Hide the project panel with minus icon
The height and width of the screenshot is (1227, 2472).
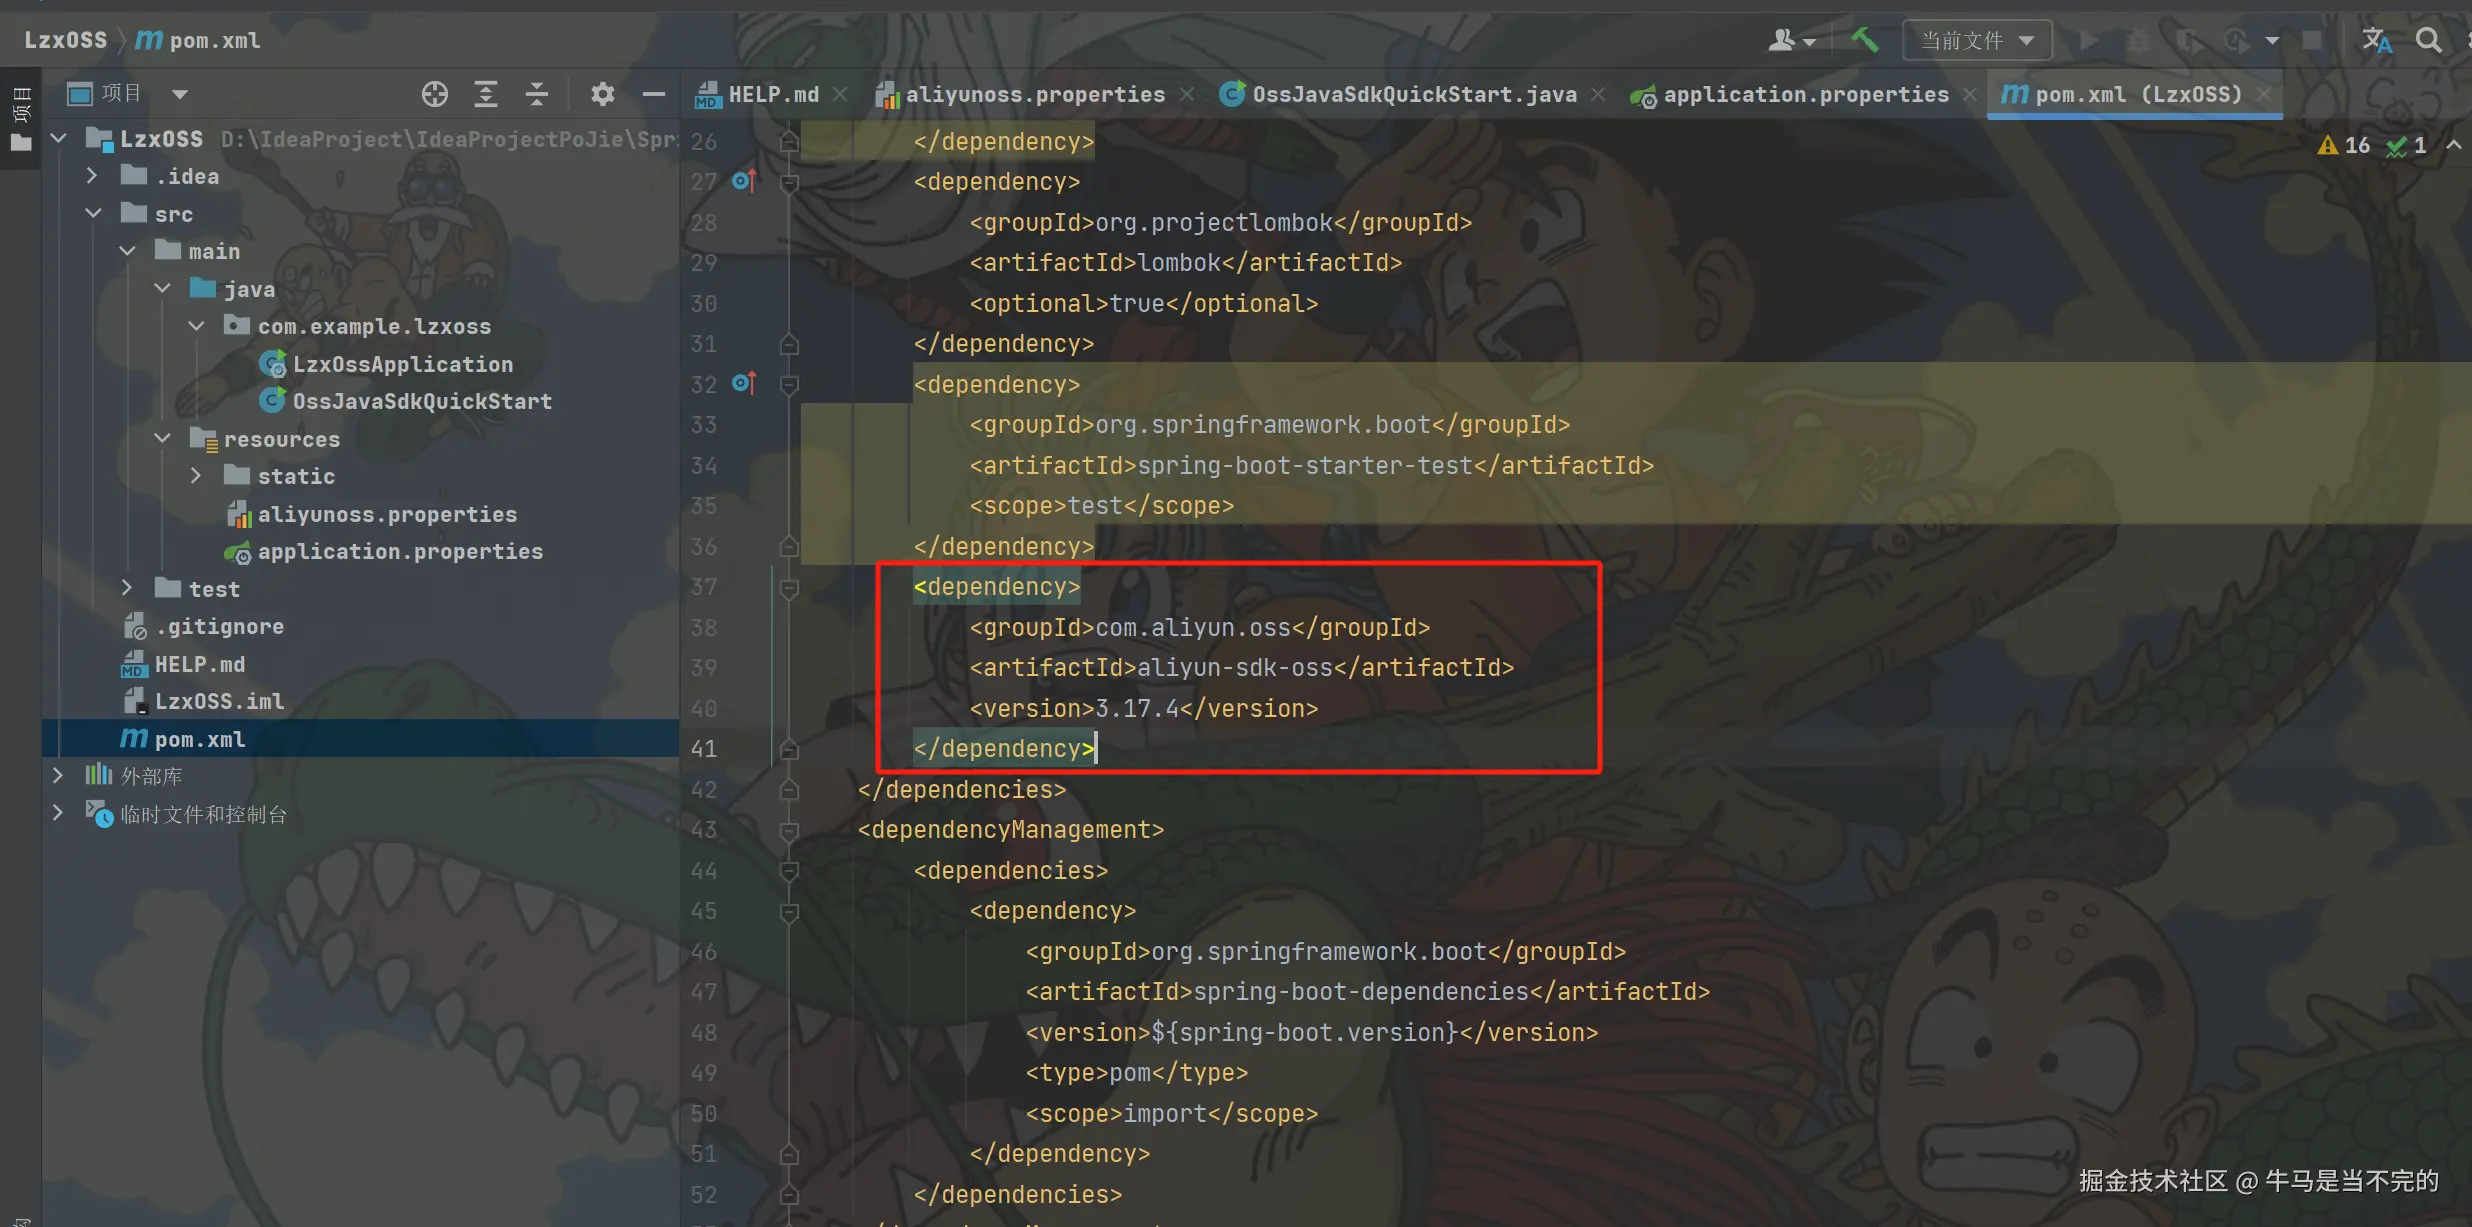click(x=654, y=94)
